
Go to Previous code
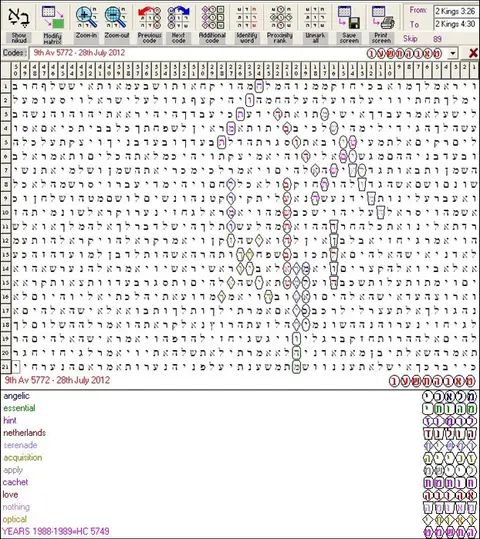149,24
